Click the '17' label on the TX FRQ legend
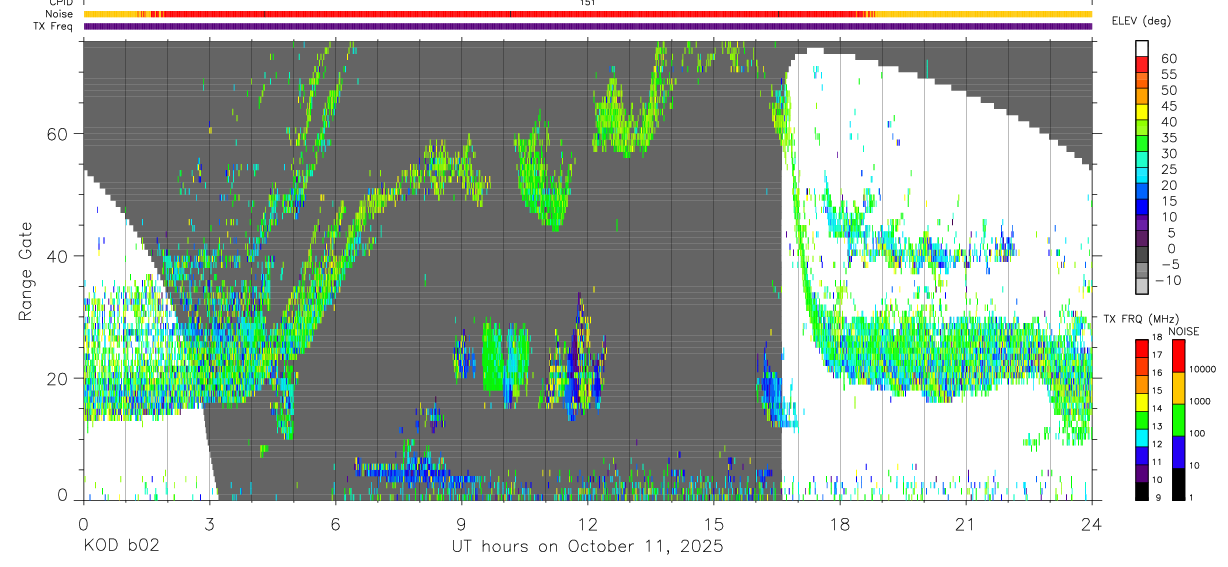This screenshot has width=1228, height=567. click(1157, 354)
